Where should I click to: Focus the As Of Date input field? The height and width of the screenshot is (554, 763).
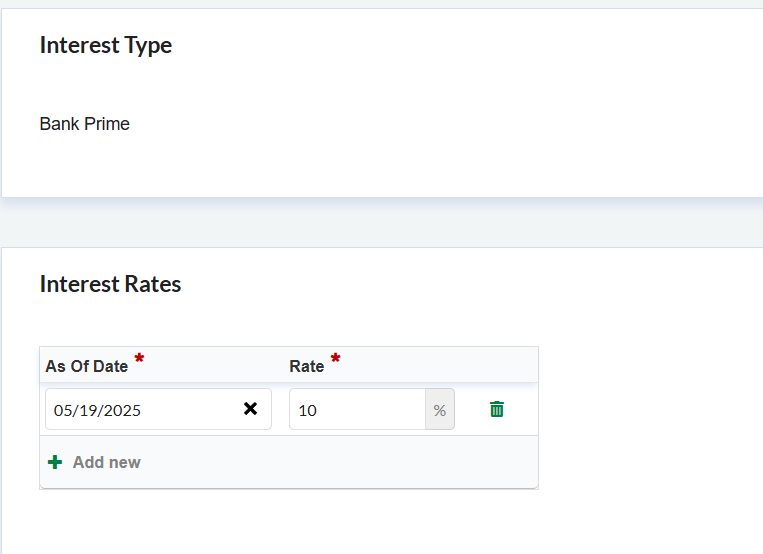pos(158,409)
